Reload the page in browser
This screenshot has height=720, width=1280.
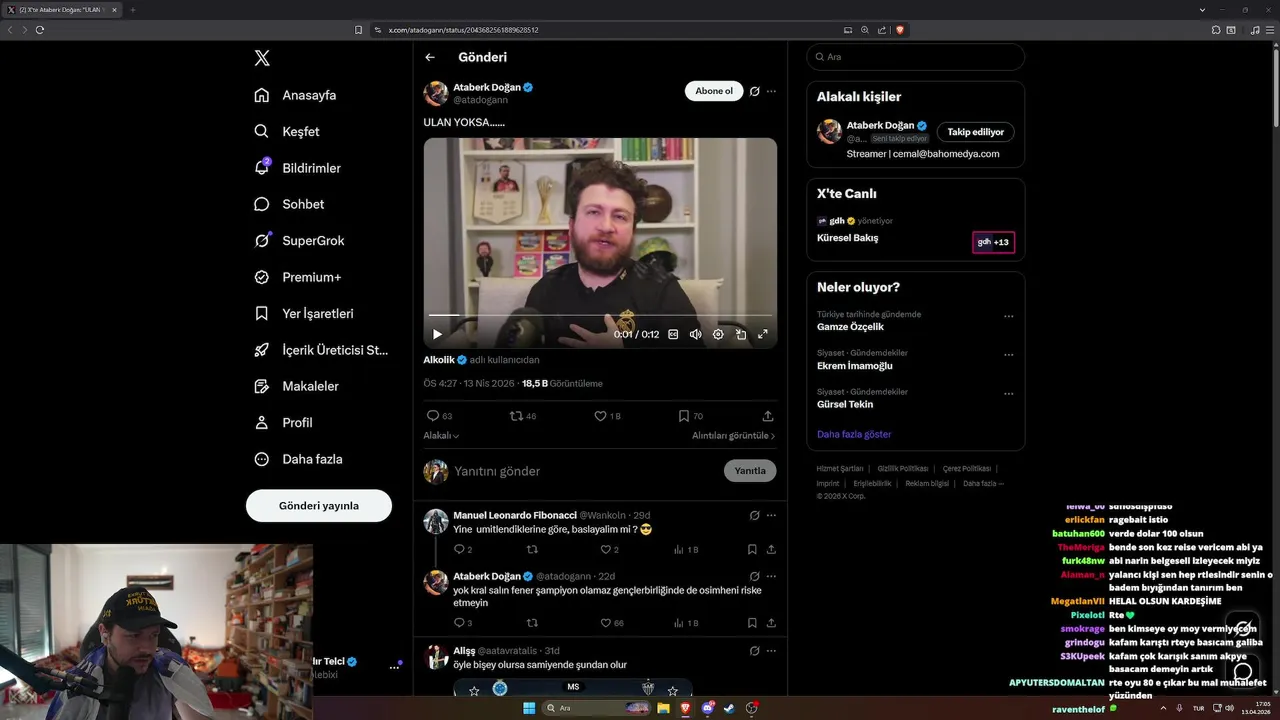40,30
